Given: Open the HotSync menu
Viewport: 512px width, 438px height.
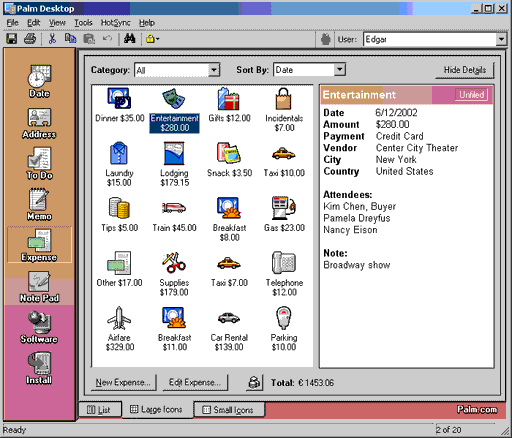Looking at the screenshot, I should point(115,23).
